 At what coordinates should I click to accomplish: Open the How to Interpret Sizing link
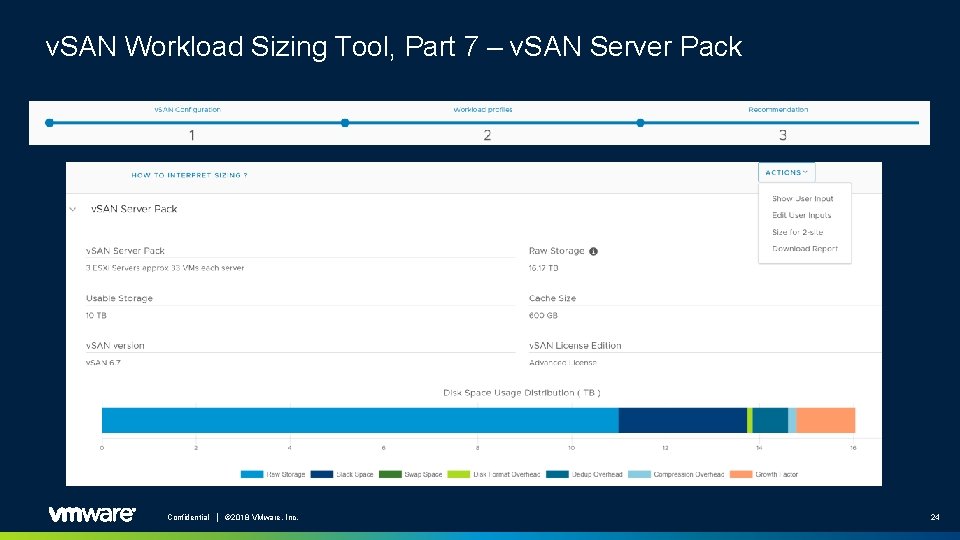(189, 175)
